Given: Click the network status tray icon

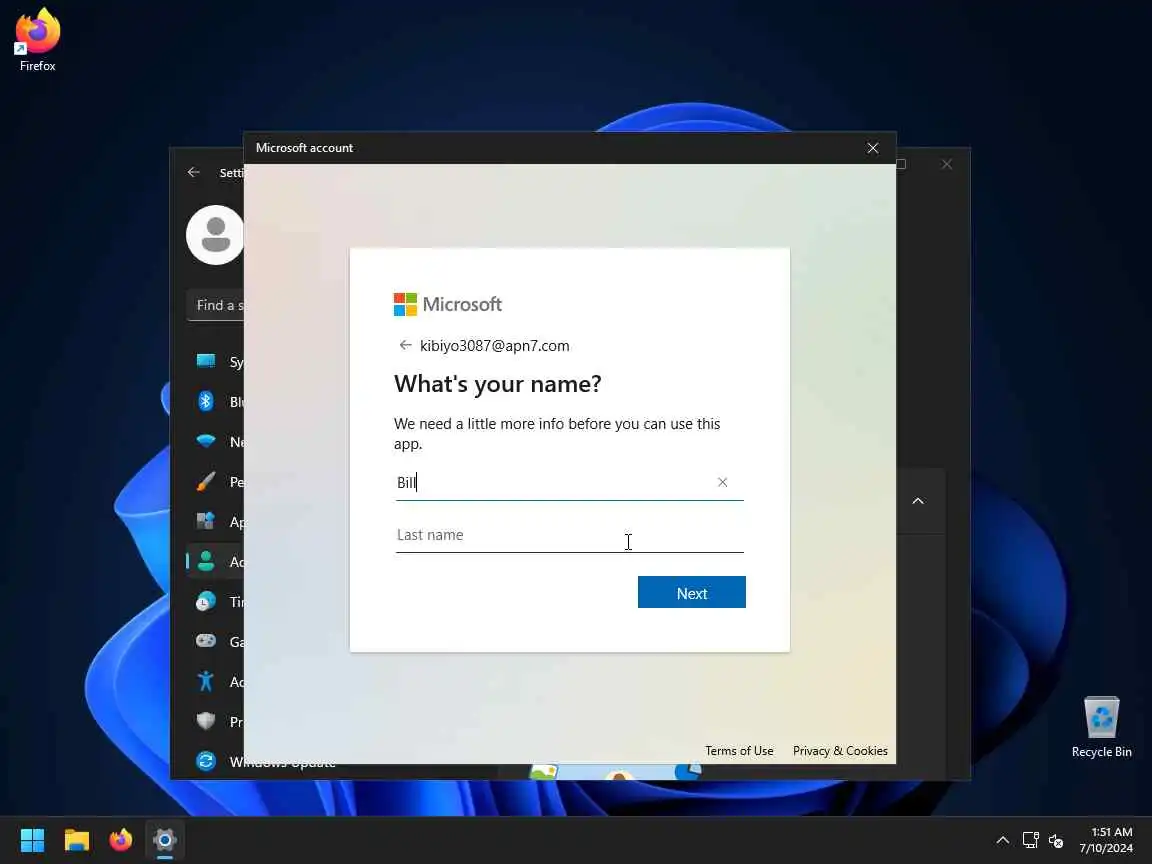Looking at the screenshot, I should pos(1030,840).
